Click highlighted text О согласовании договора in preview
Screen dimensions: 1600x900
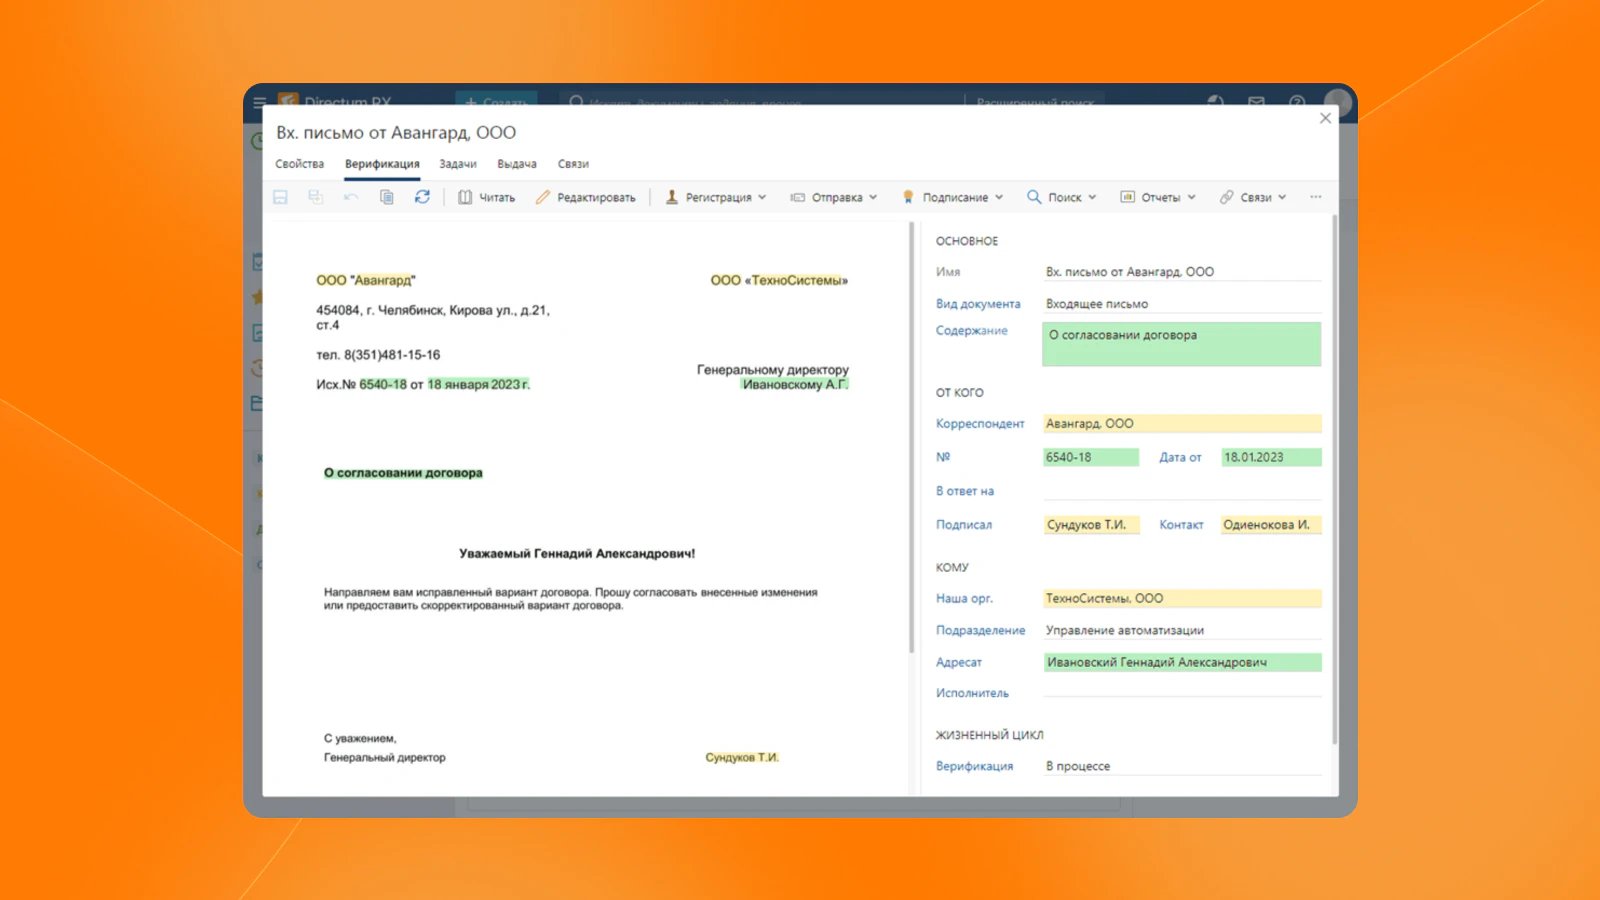tap(403, 473)
